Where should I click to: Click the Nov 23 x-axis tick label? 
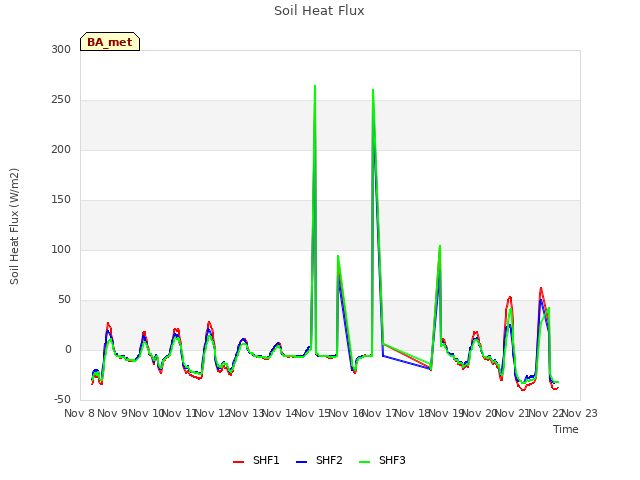(580, 413)
